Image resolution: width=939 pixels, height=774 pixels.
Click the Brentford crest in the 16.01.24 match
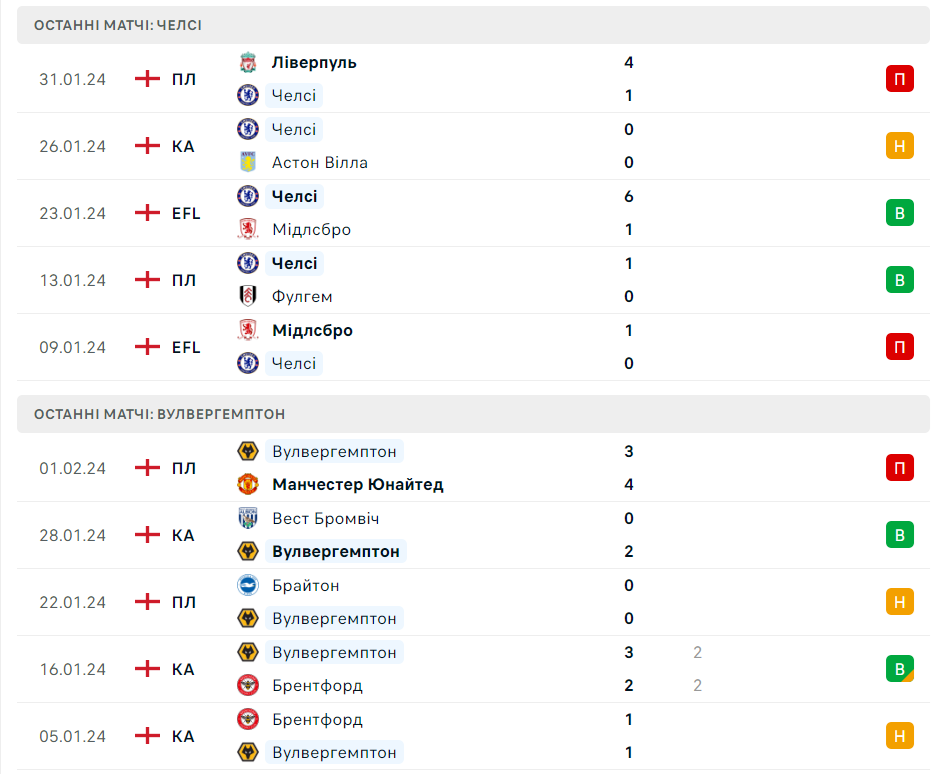(247, 686)
